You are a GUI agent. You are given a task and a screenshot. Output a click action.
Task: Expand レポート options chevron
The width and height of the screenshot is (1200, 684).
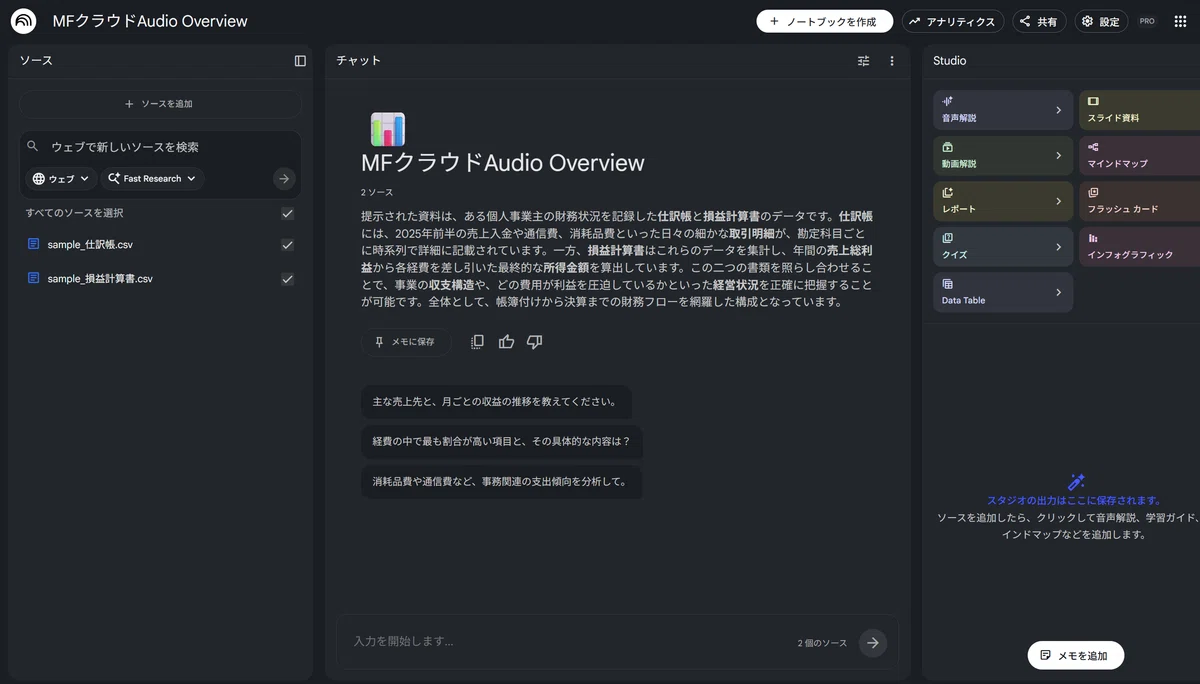(x=1059, y=201)
